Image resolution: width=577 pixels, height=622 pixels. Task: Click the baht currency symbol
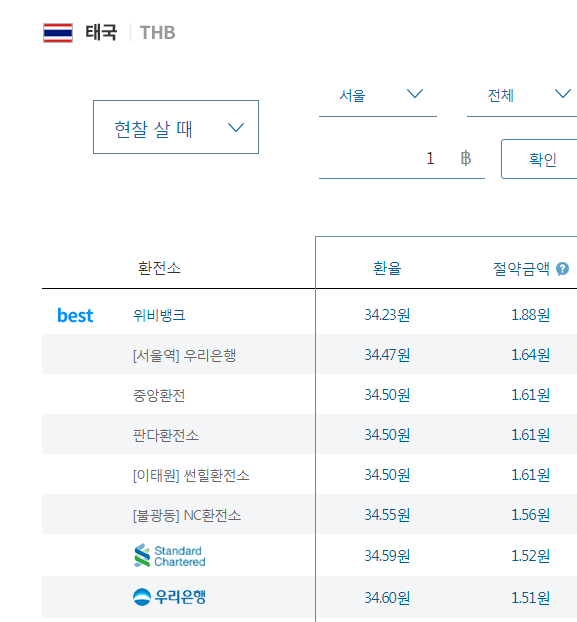click(x=466, y=158)
